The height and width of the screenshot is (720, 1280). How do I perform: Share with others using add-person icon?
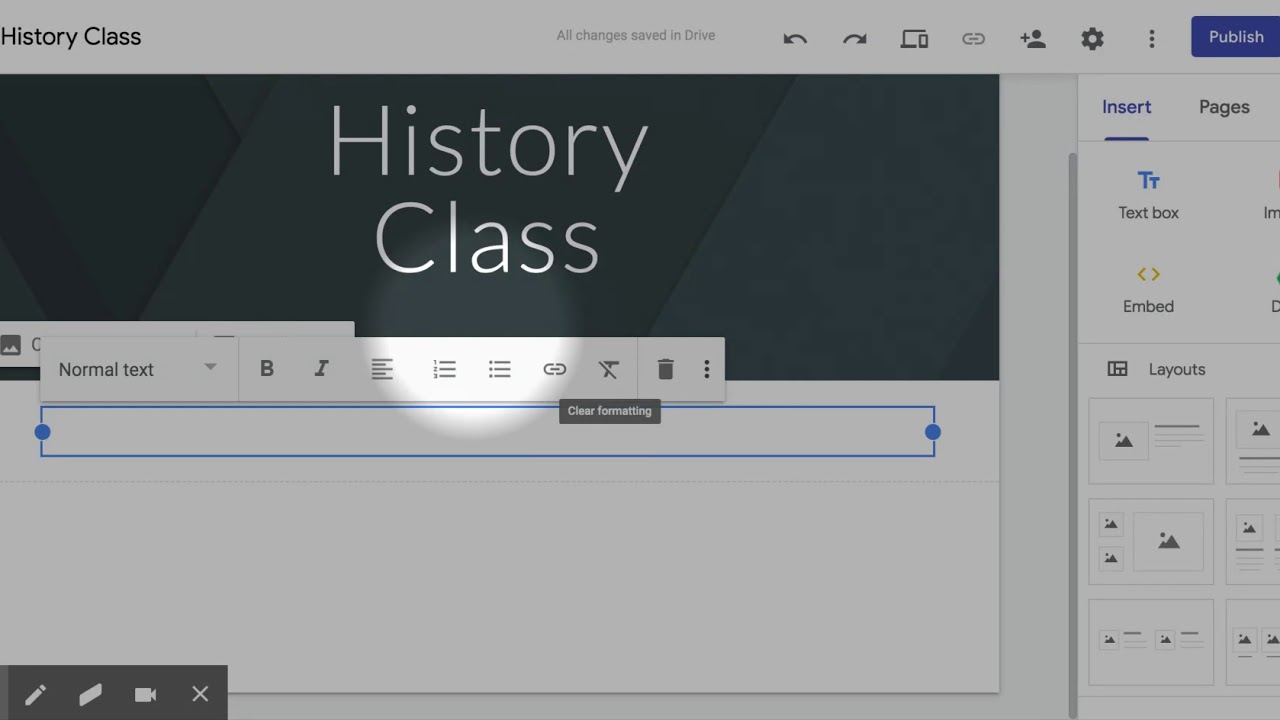tap(1033, 38)
